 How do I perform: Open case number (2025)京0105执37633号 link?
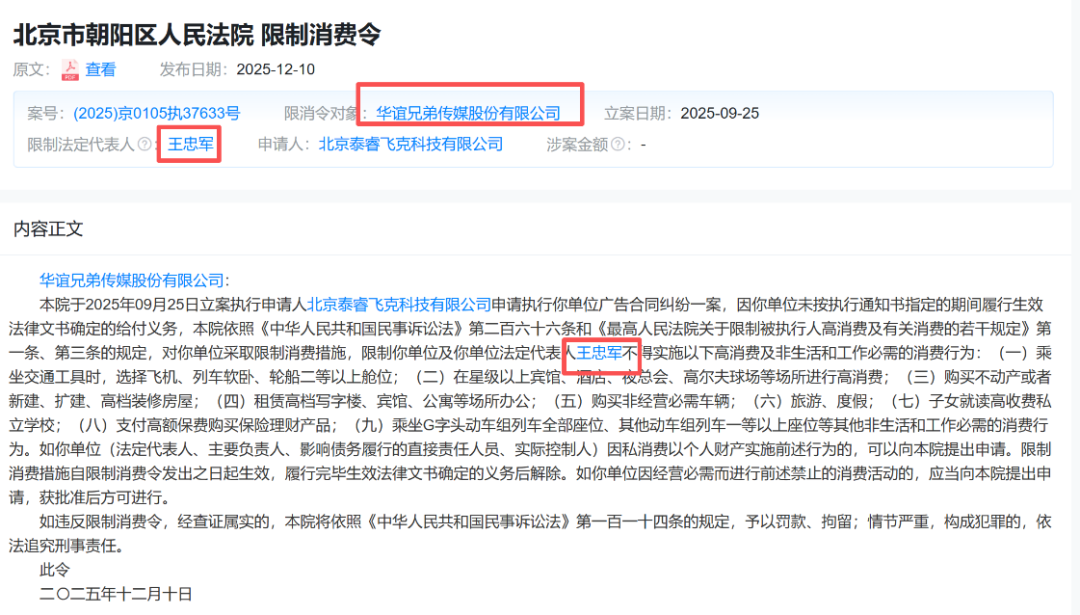[x=156, y=114]
